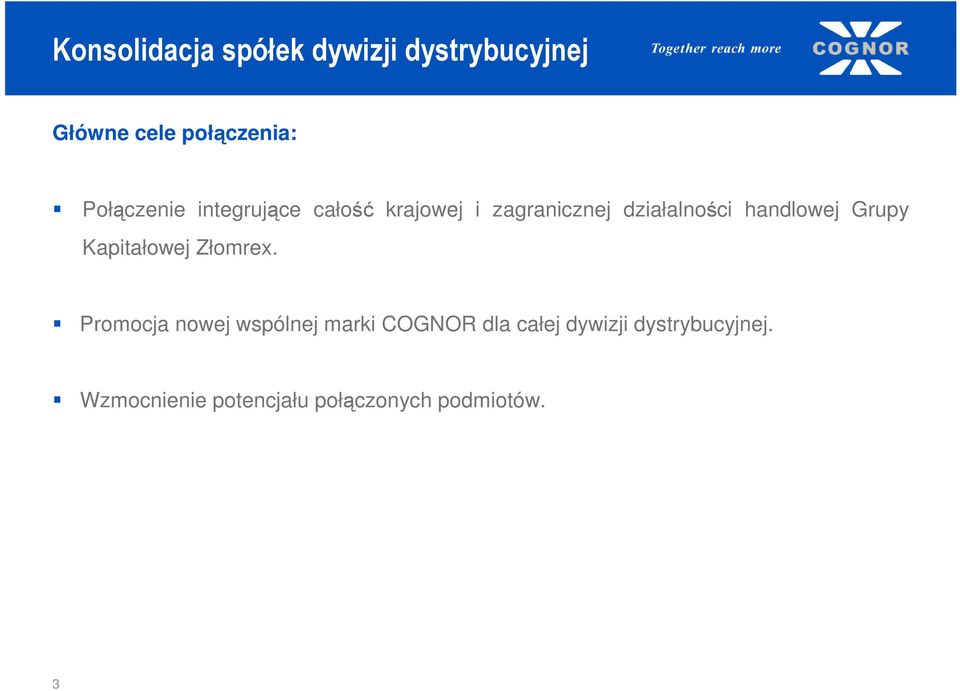Click the 'Together reach more' slogan
Image resolution: width=960 pixels, height=691 pixels.
pyautogui.click(x=716, y=48)
